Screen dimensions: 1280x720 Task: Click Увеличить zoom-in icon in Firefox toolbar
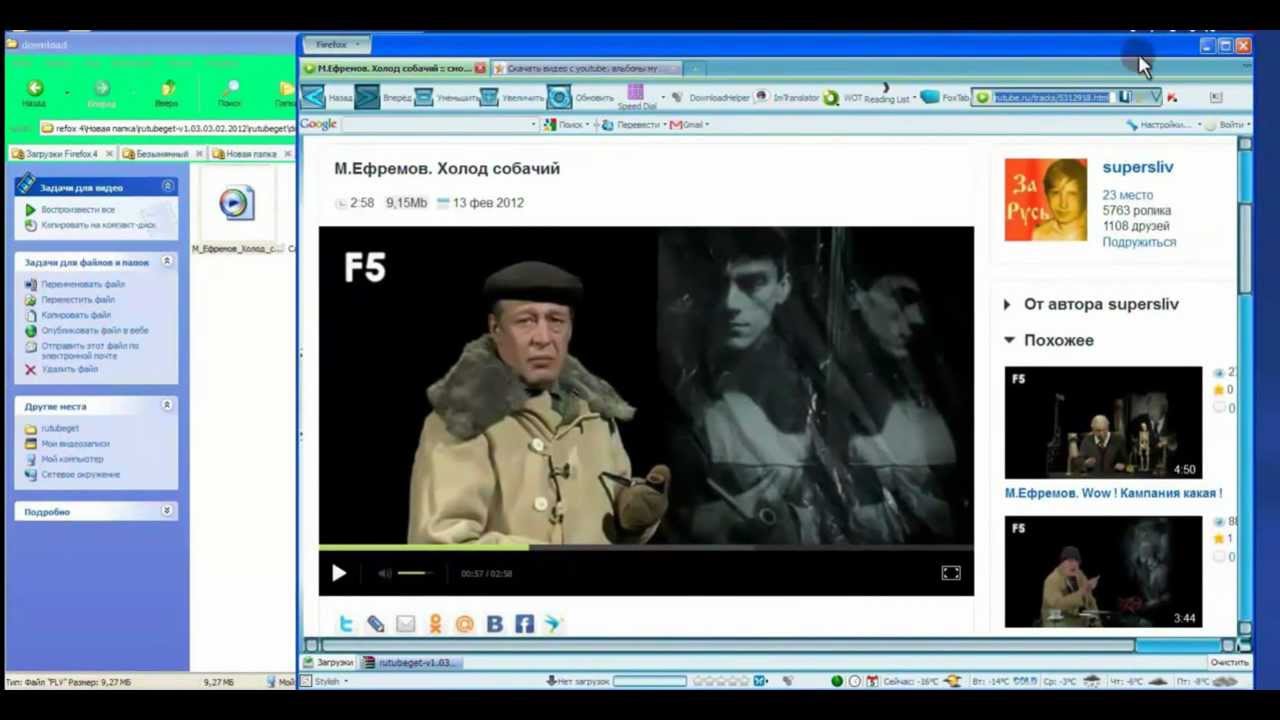(489, 97)
